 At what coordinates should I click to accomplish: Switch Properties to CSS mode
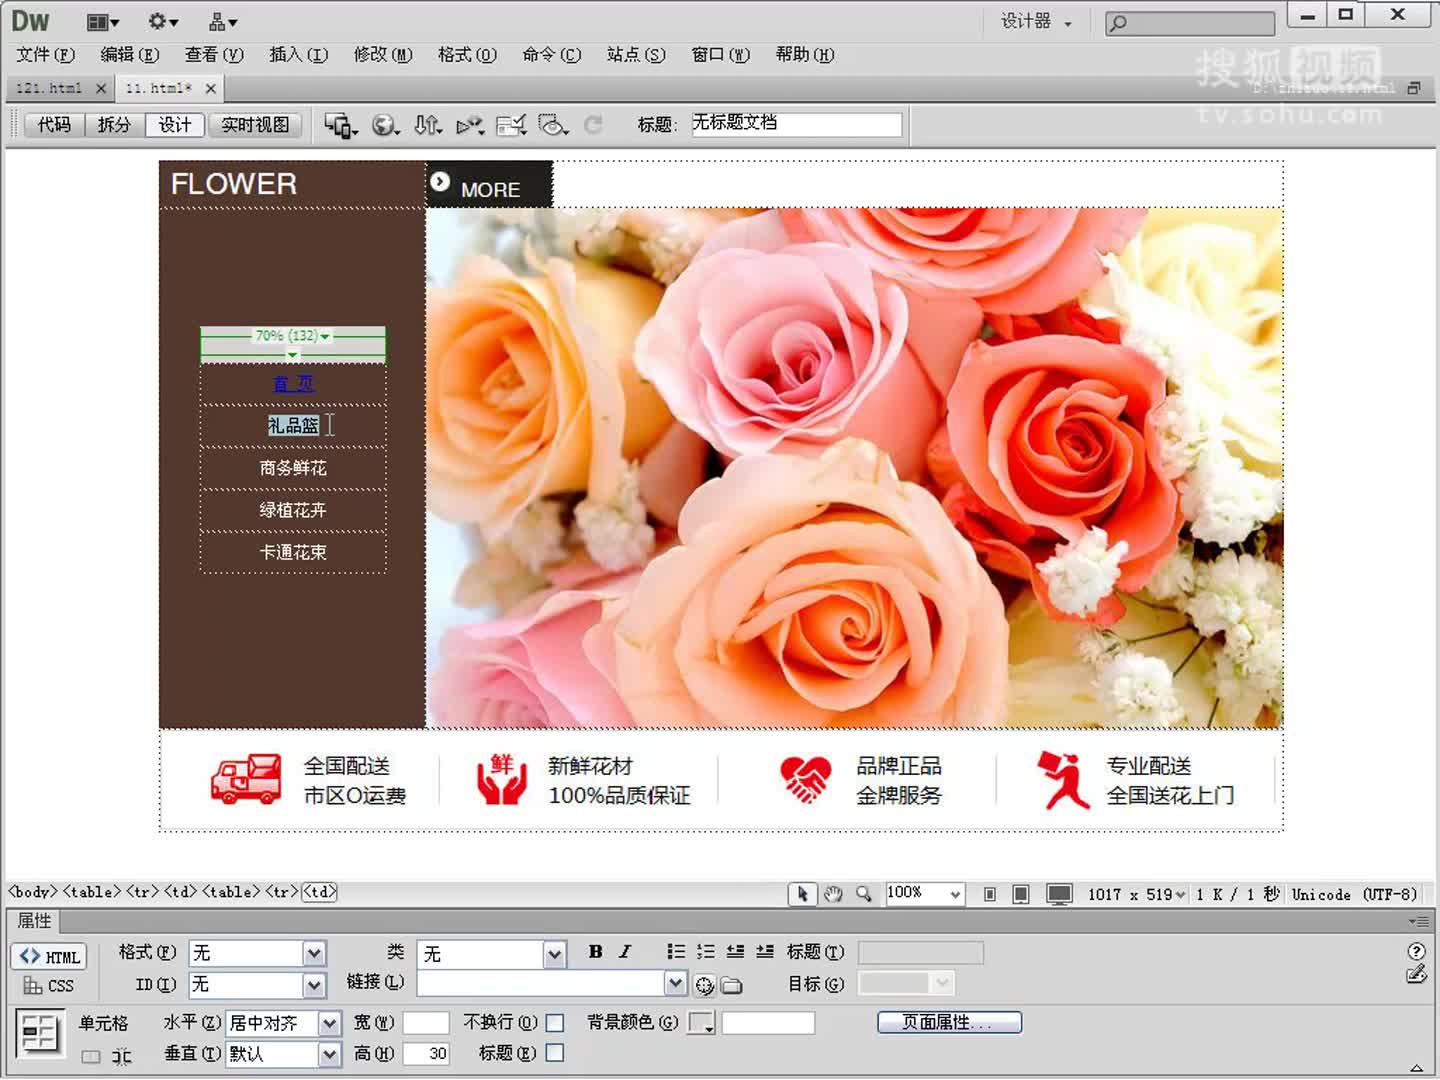pyautogui.click(x=50, y=986)
